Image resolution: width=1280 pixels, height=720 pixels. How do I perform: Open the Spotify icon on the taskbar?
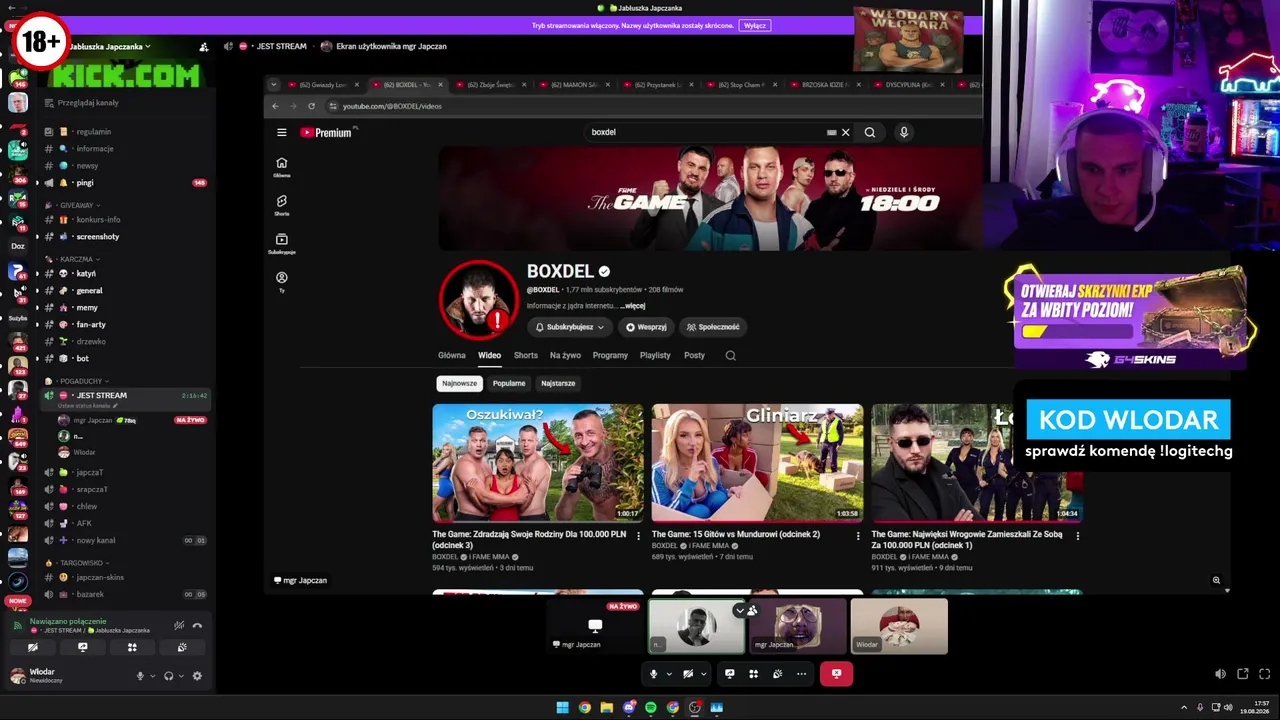[x=651, y=708]
